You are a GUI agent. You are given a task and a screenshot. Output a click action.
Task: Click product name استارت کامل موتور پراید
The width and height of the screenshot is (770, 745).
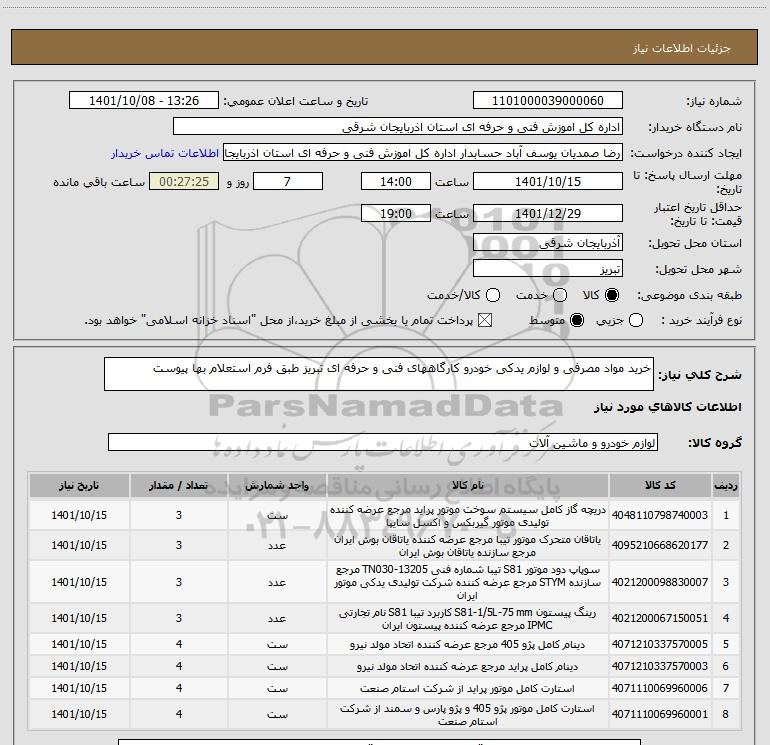tap(468, 689)
